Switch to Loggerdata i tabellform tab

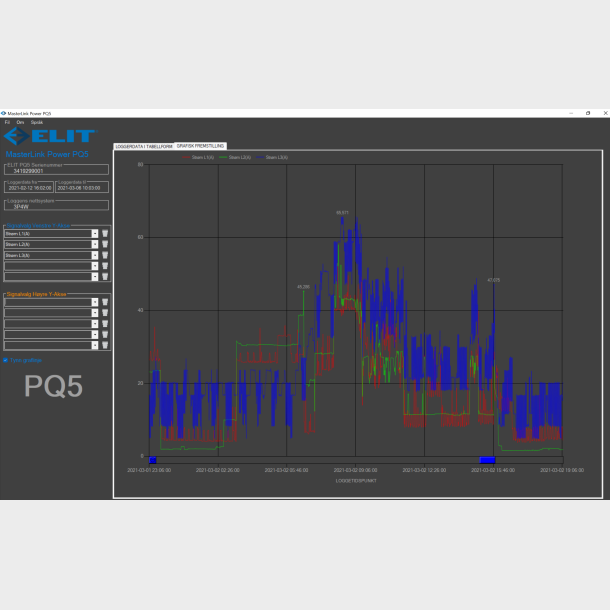(144, 147)
